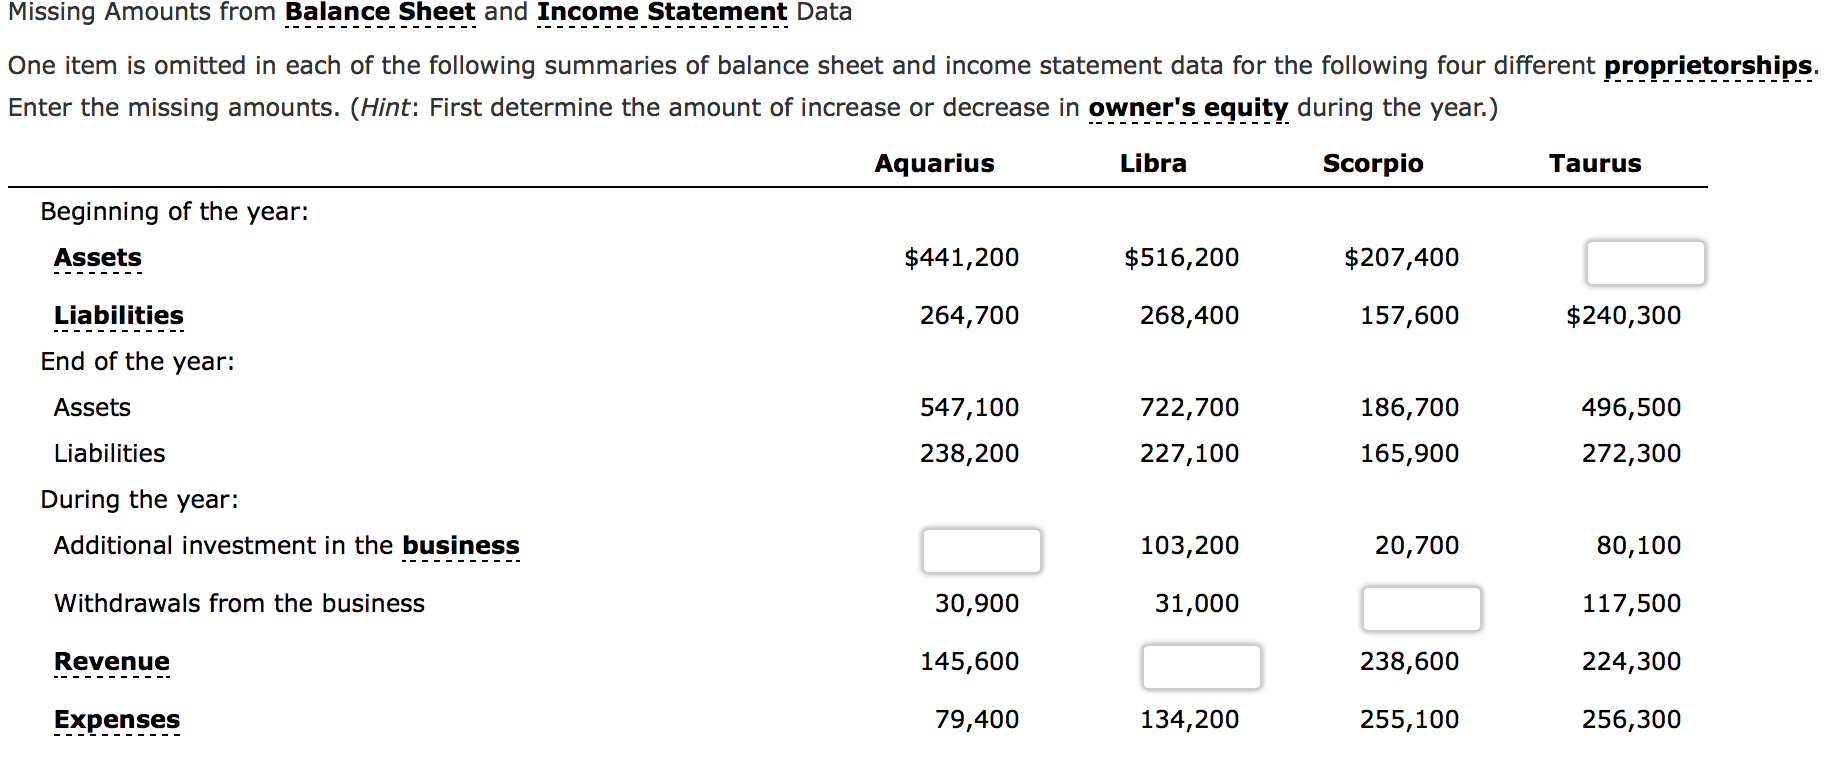Open the Balance Sheet definition link
Screen dimensions: 1846x770
coord(380,12)
